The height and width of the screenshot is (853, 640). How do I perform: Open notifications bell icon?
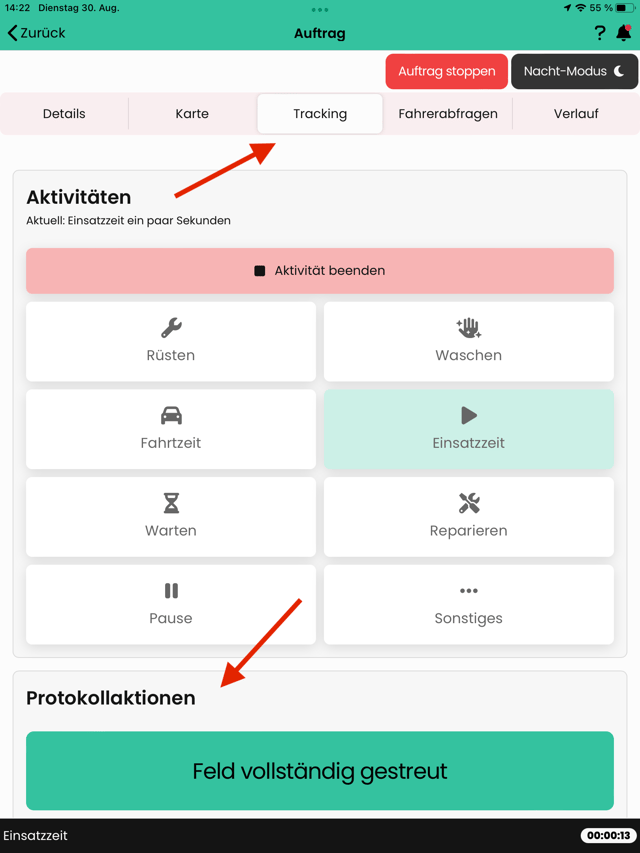tap(624, 33)
